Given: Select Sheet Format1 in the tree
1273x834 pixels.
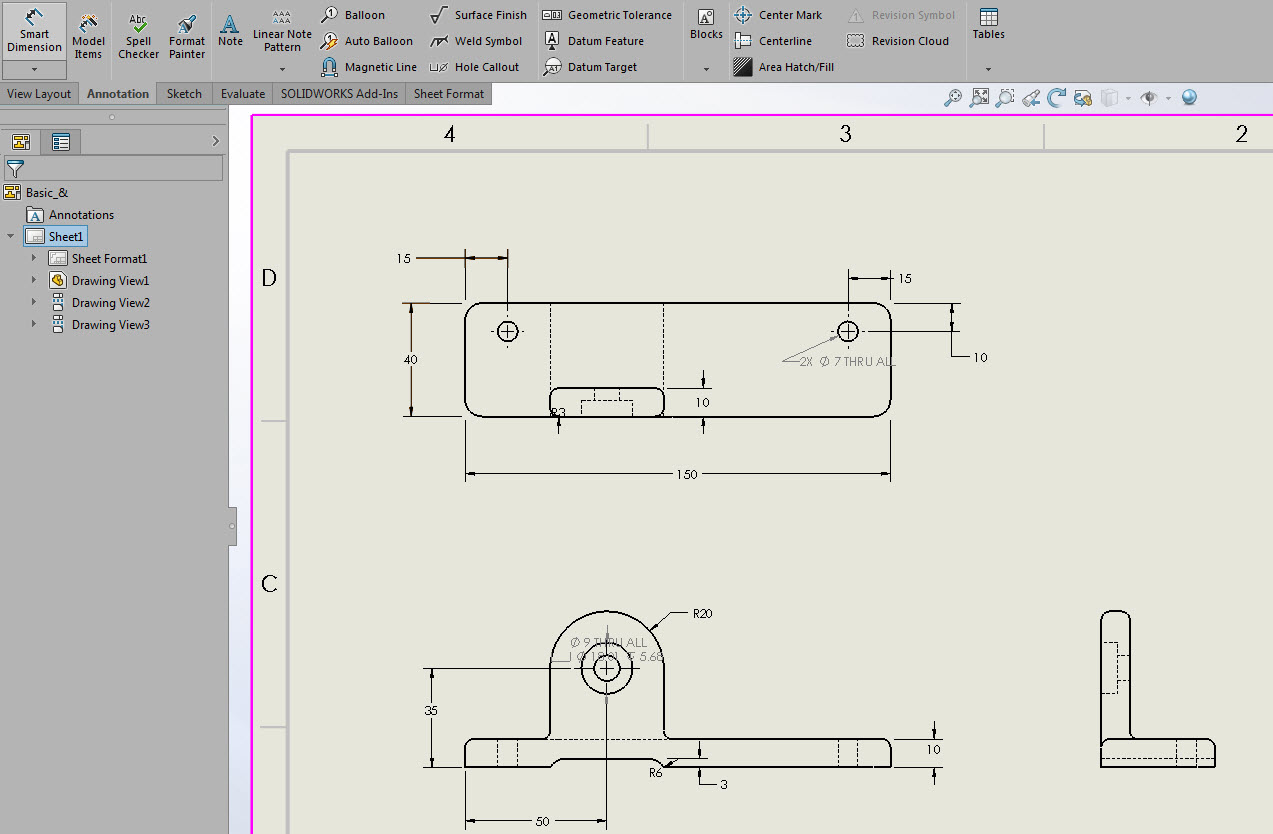Looking at the screenshot, I should pos(99,258).
